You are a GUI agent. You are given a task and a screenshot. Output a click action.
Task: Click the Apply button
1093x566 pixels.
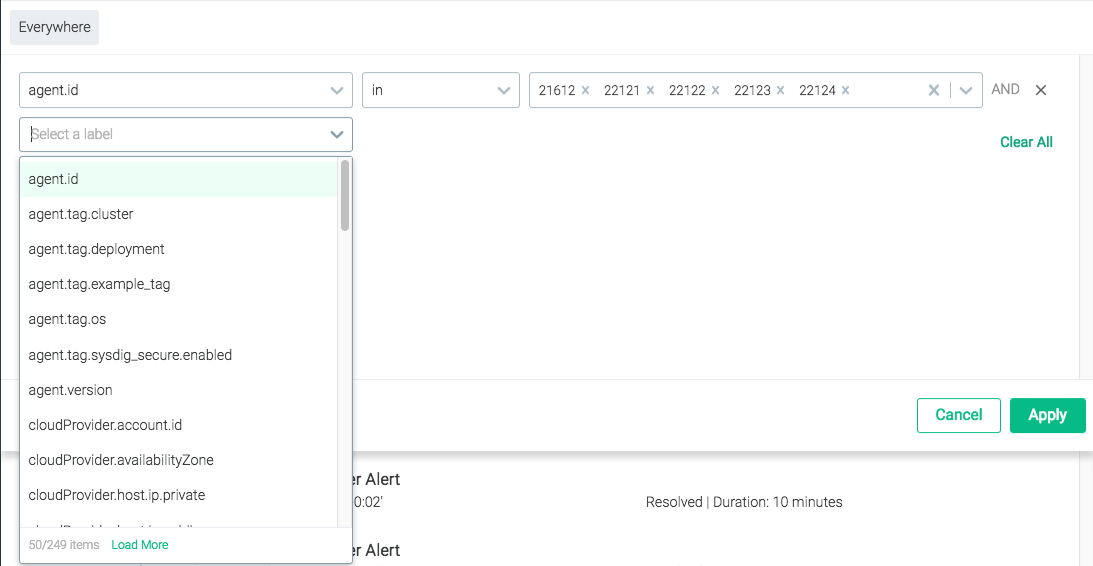click(1048, 415)
